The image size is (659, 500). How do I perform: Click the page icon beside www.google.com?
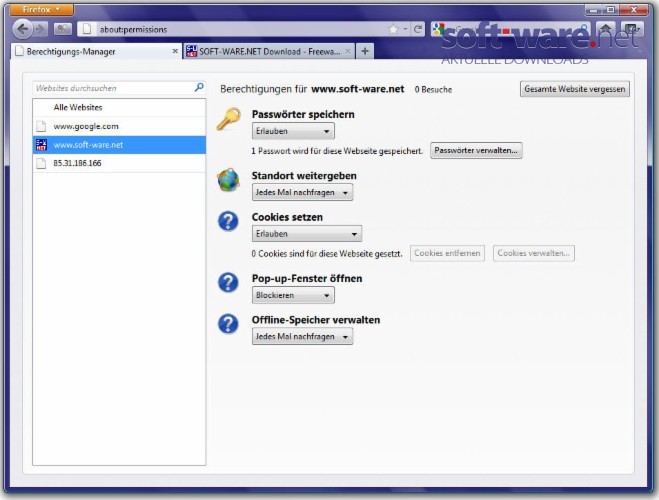41,126
